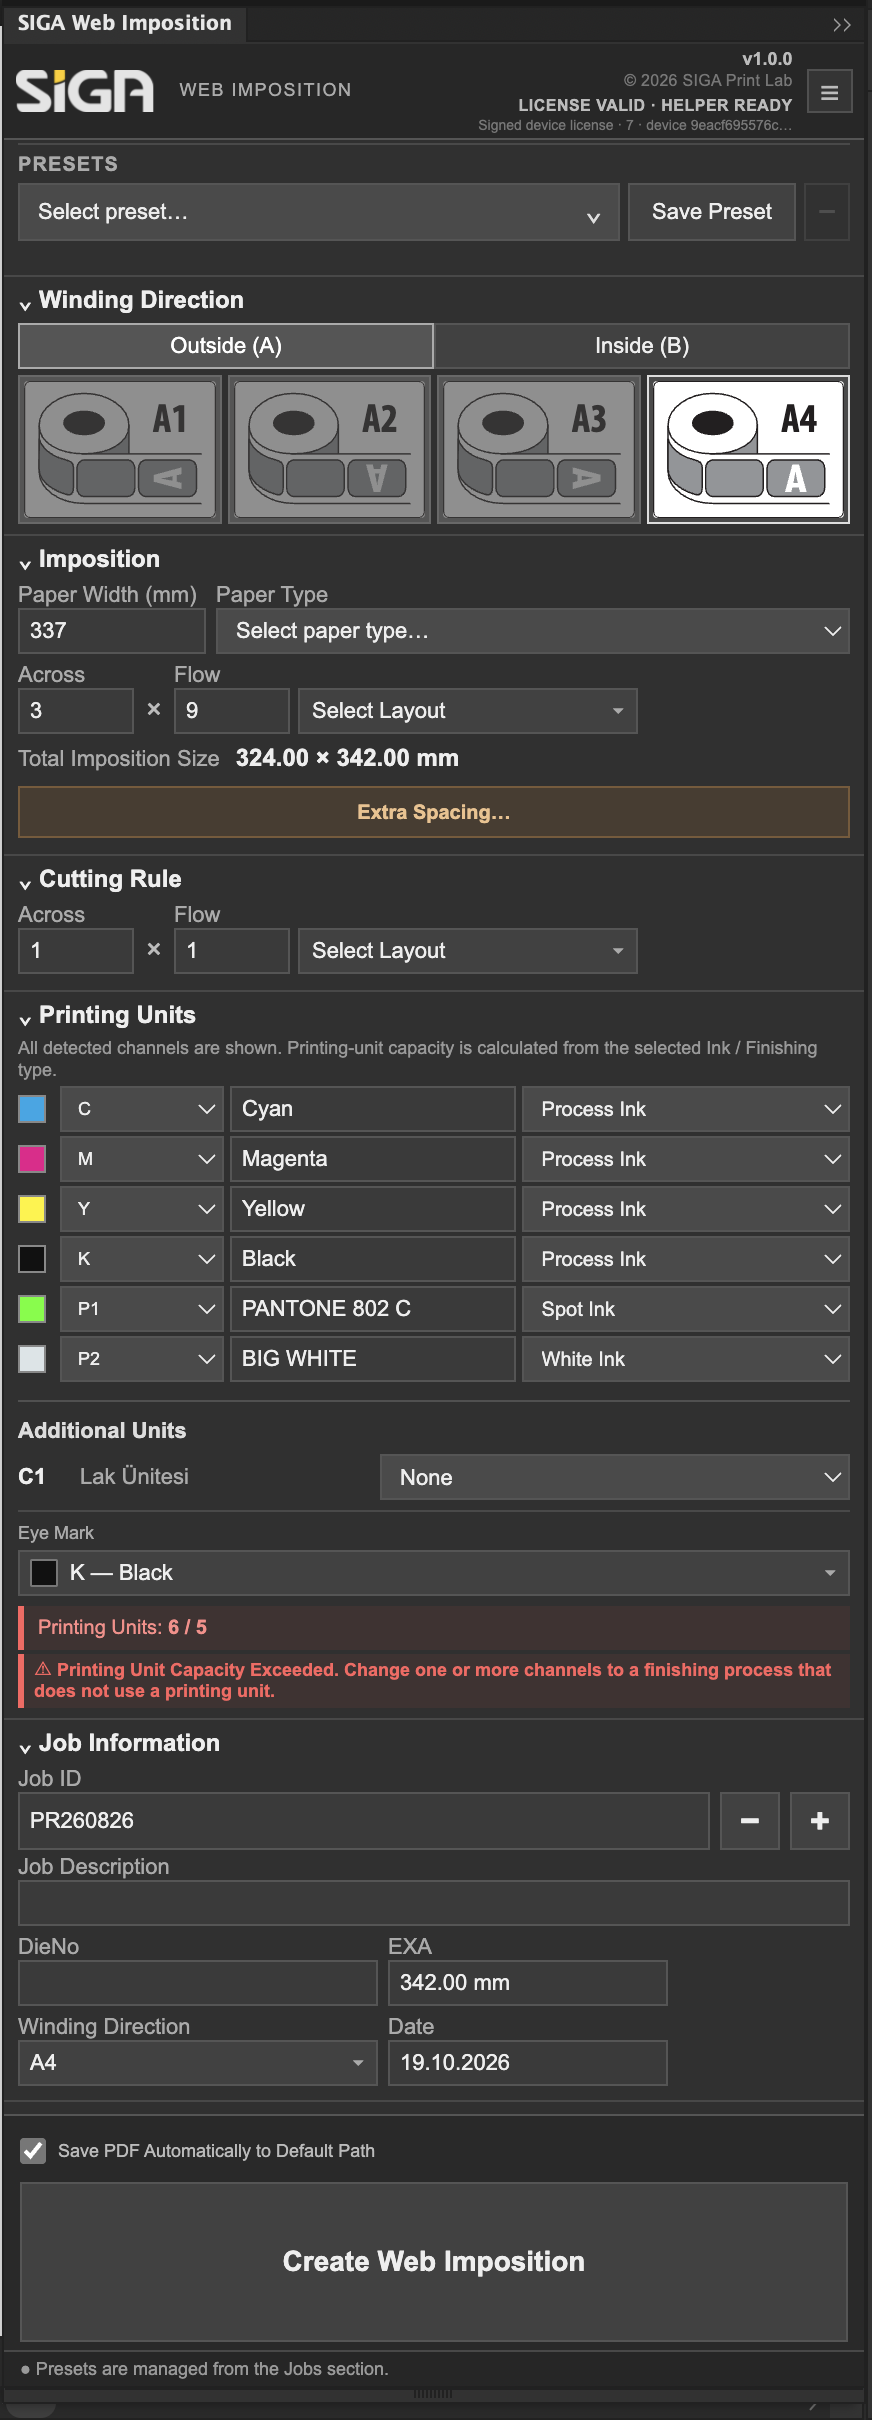Click the Save Preset button
Image resolution: width=872 pixels, height=2420 pixels.
point(712,212)
